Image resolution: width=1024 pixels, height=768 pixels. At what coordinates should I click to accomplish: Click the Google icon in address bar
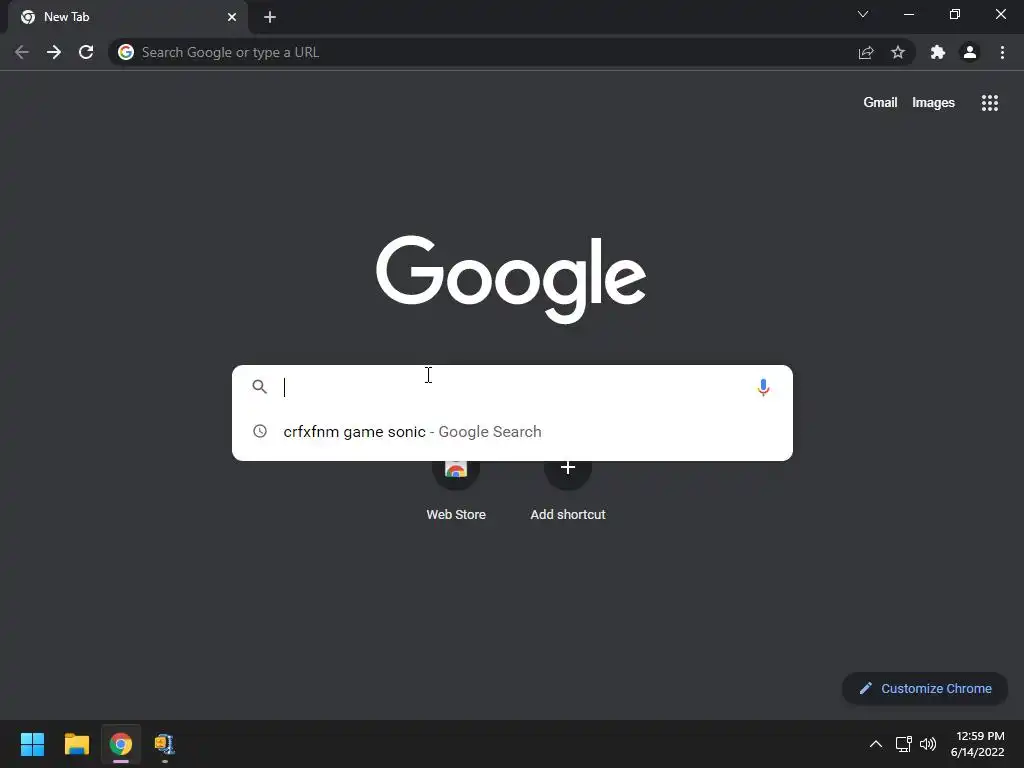(126, 52)
